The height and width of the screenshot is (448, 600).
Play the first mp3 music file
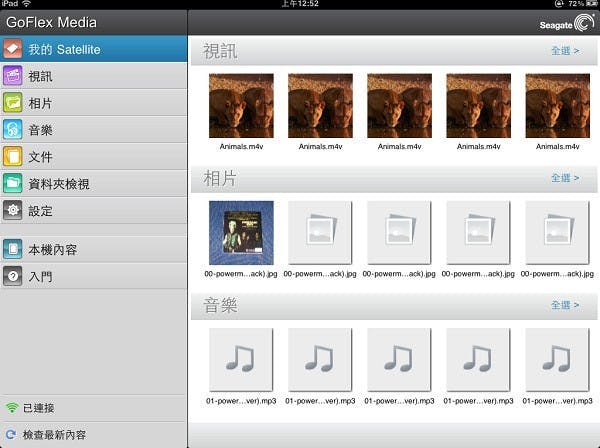tap(240, 359)
